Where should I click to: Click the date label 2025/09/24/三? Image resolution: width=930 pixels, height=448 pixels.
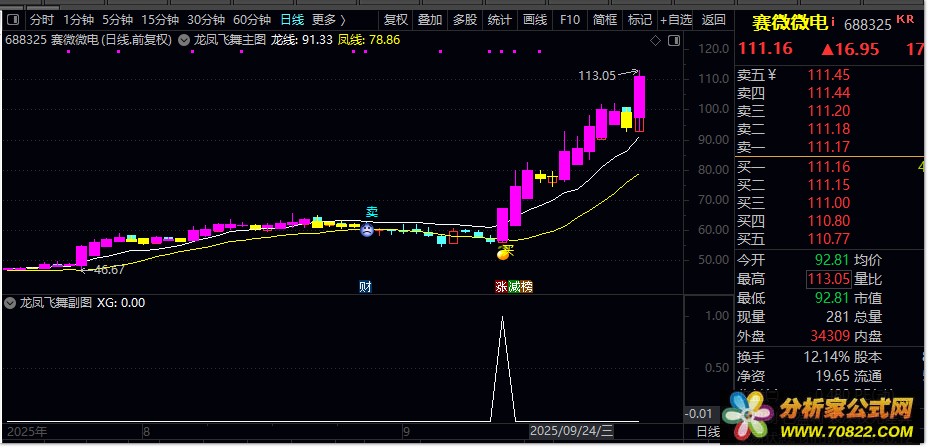pyautogui.click(x=572, y=430)
